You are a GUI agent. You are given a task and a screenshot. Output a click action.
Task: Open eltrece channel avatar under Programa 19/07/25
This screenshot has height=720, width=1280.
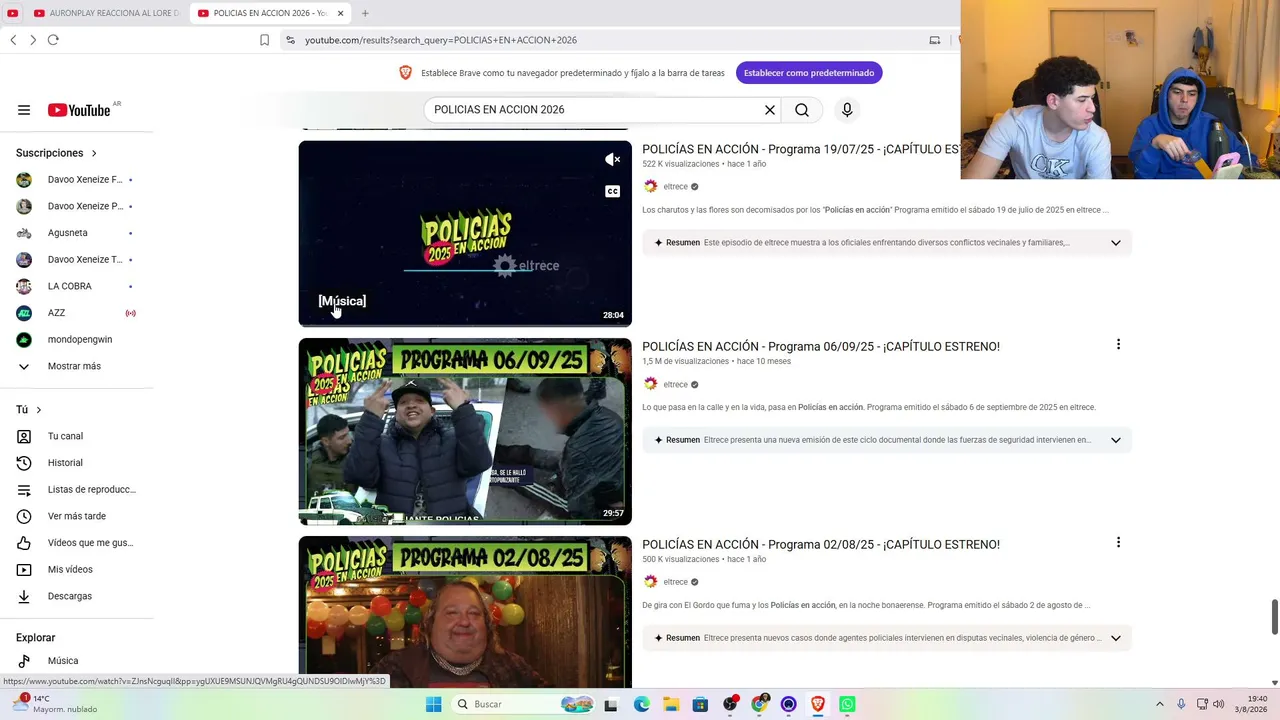click(651, 187)
